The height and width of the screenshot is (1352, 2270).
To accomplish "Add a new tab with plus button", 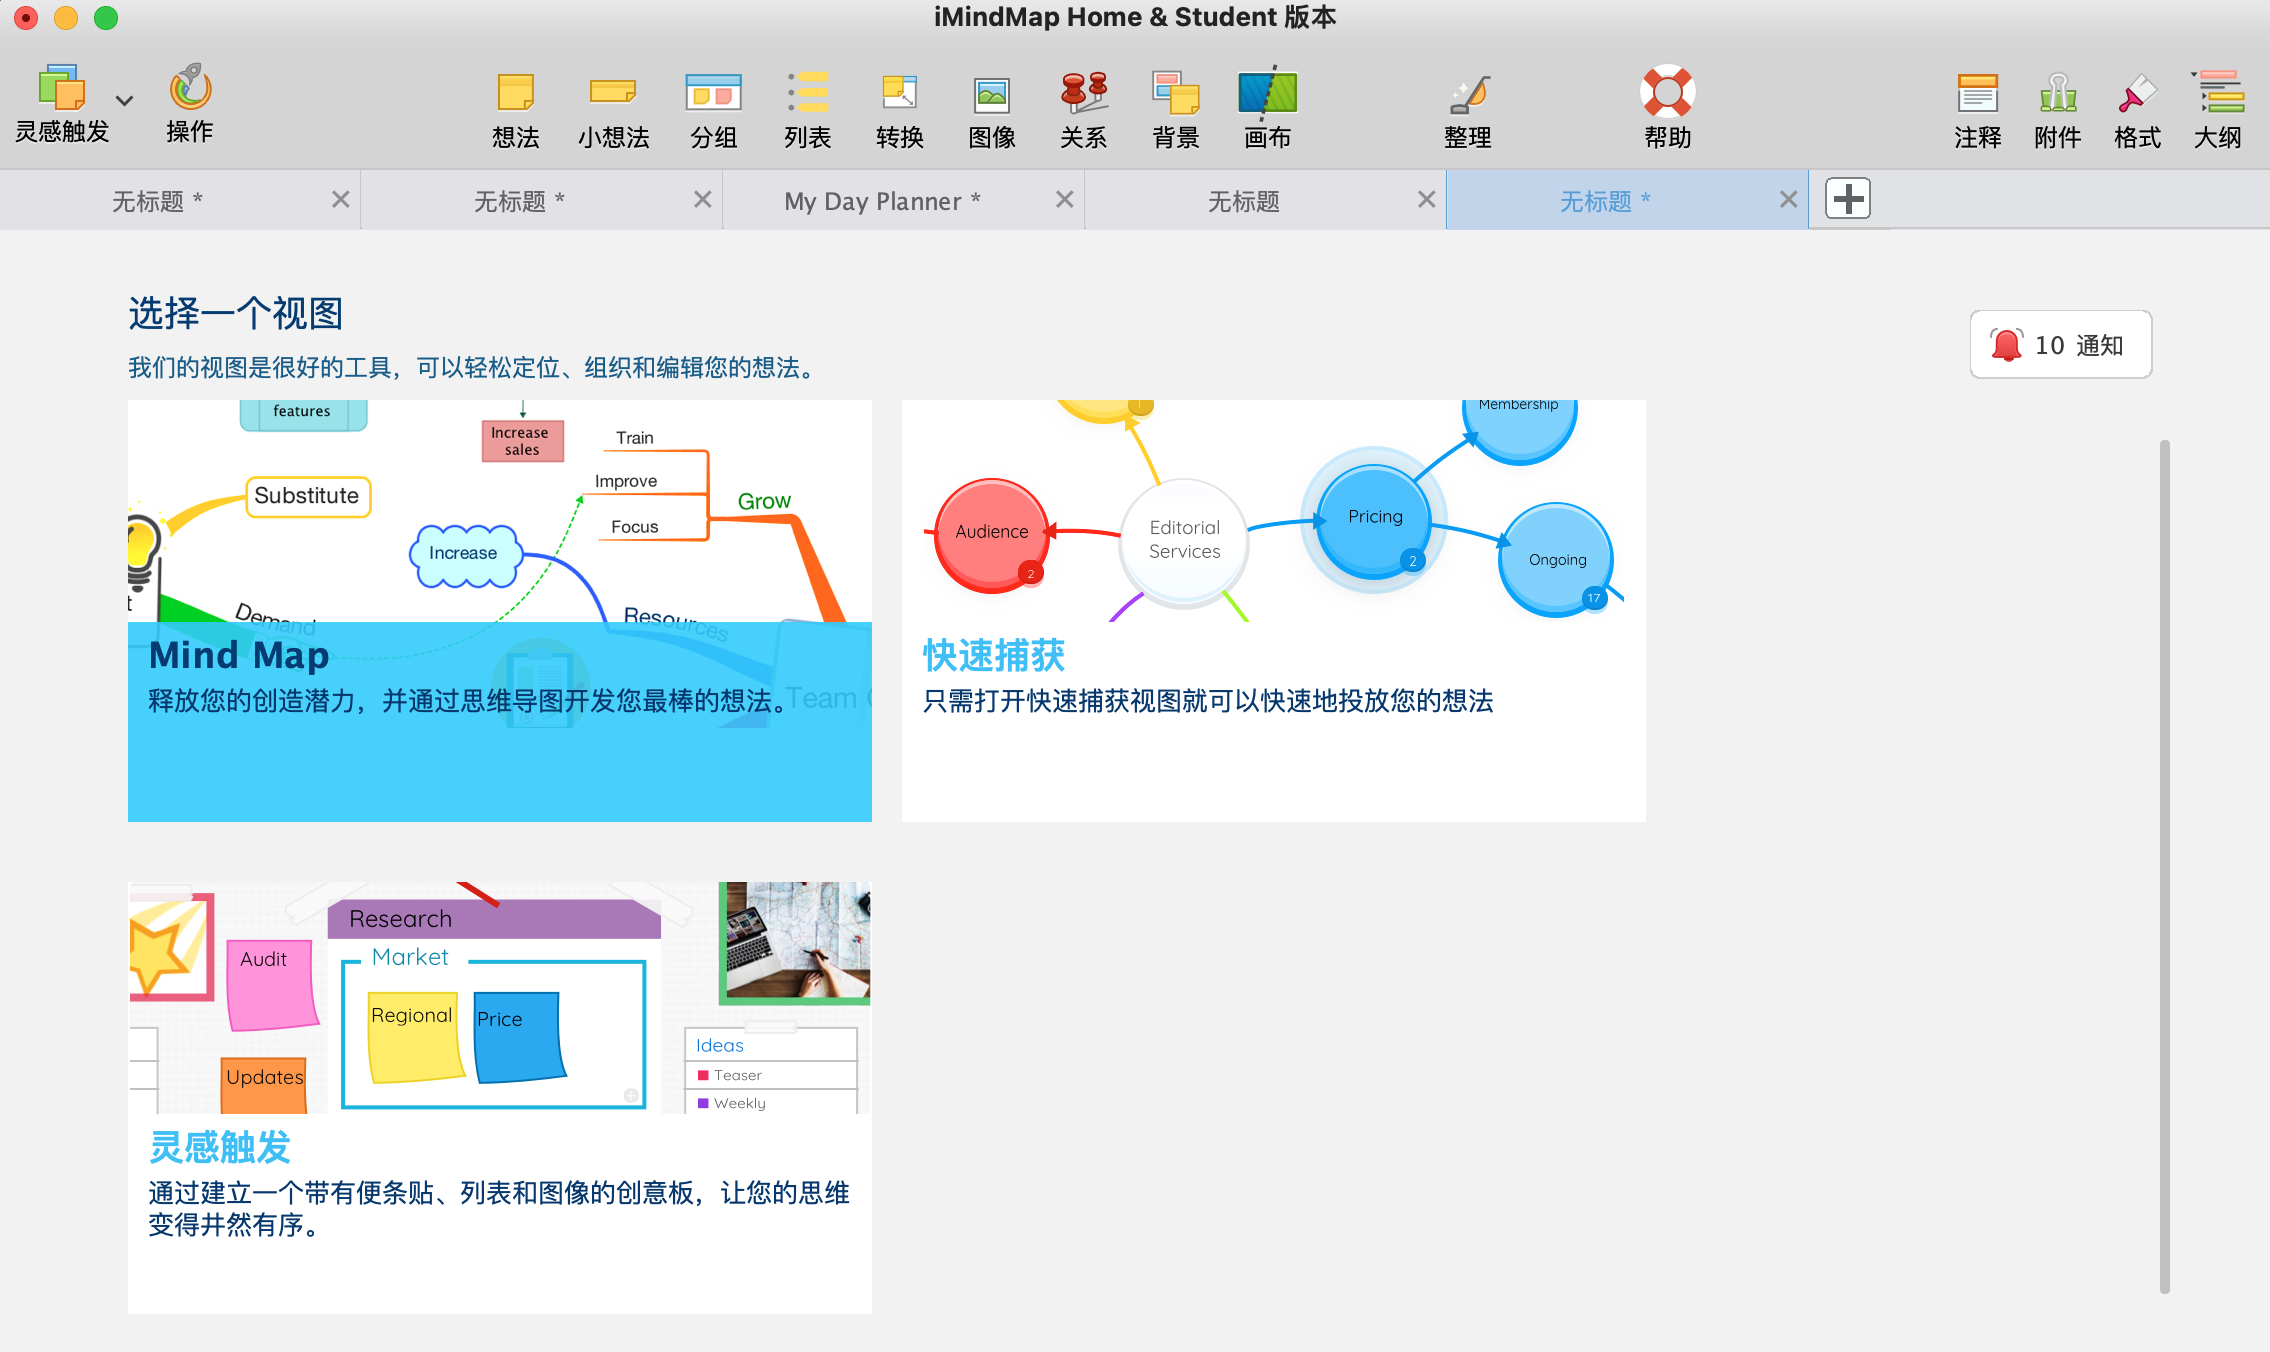I will [x=1847, y=199].
